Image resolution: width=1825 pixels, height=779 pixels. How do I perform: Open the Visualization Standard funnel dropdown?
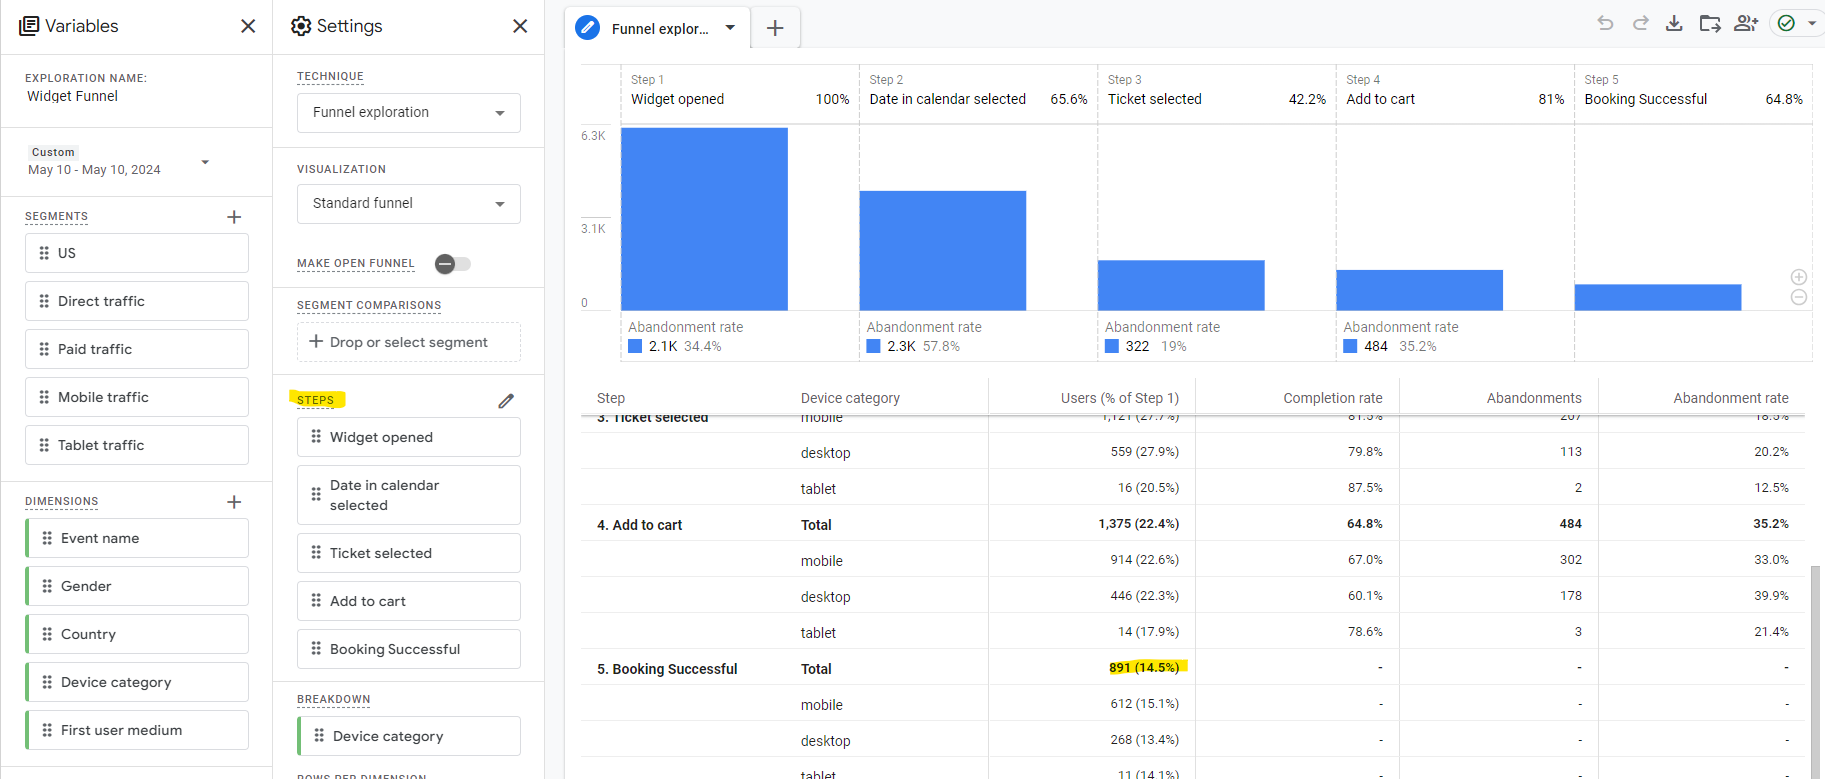point(409,204)
